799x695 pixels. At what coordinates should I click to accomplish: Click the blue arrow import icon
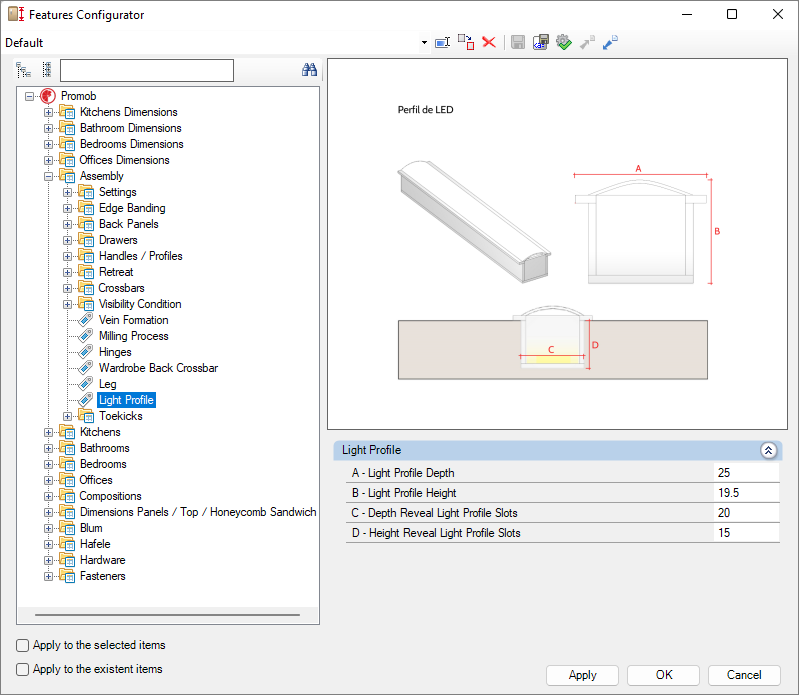click(610, 43)
